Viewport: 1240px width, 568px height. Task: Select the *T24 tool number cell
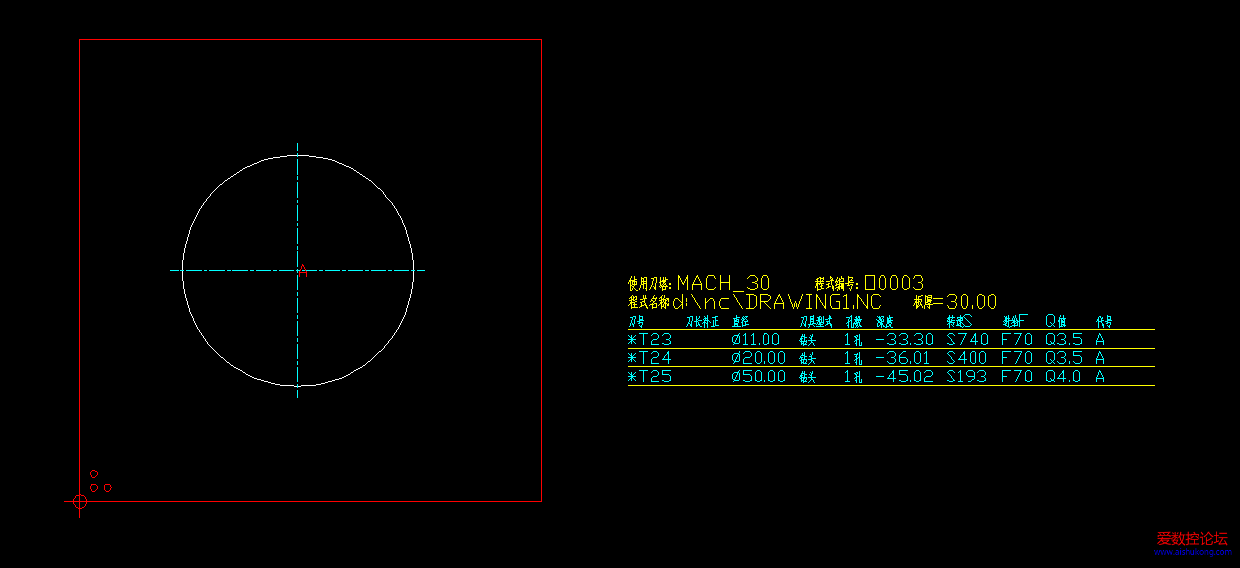[650, 358]
